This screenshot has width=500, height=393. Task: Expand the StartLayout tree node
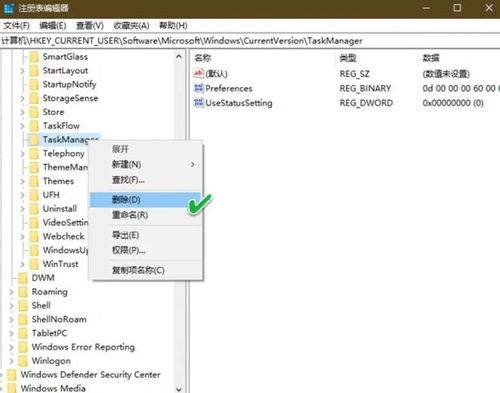(22, 71)
